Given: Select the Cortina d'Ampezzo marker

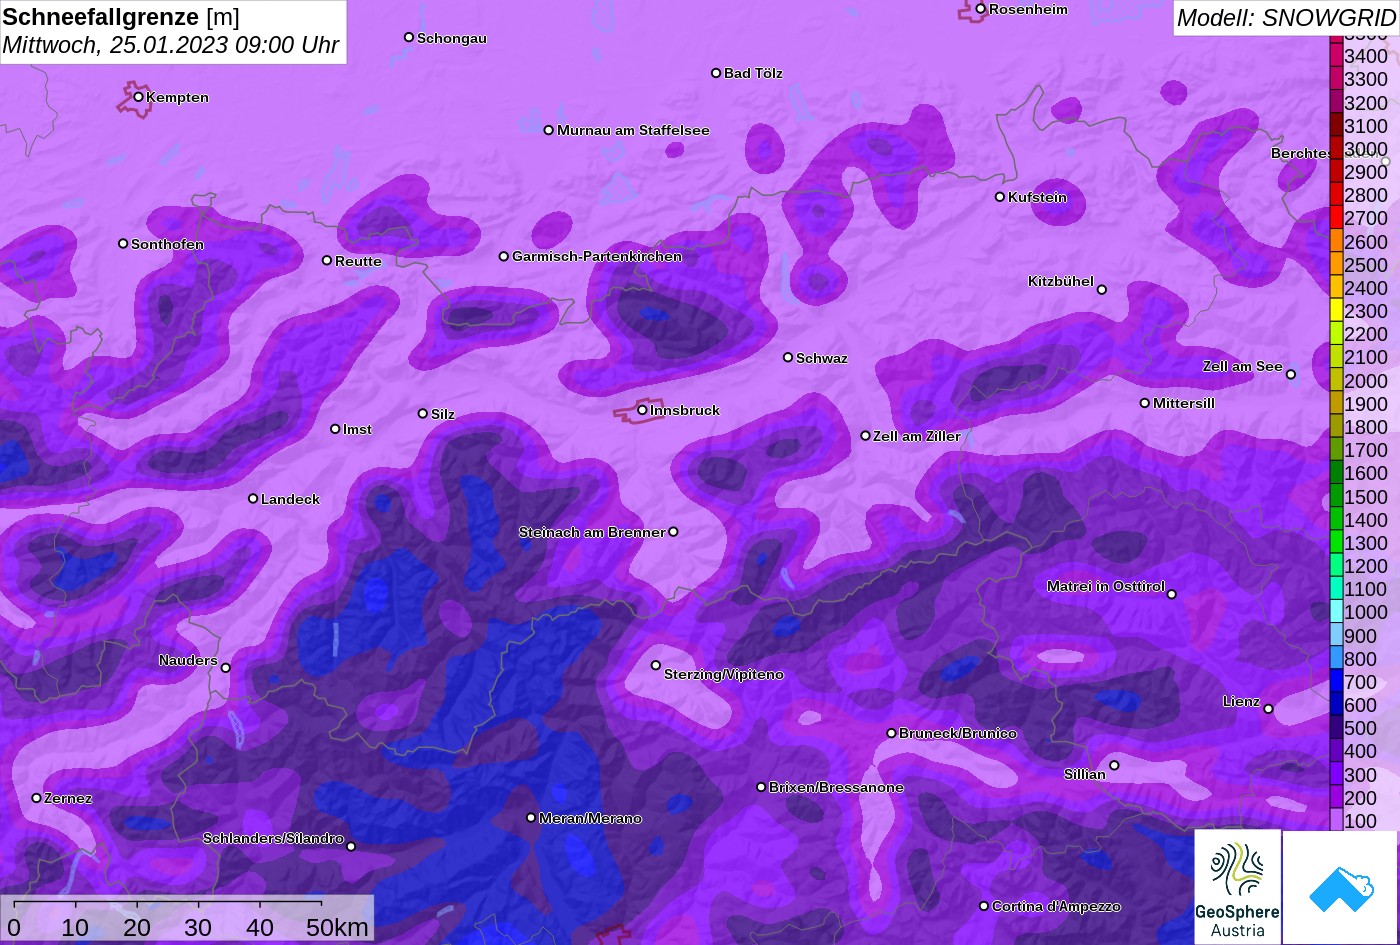Looking at the screenshot, I should [984, 906].
